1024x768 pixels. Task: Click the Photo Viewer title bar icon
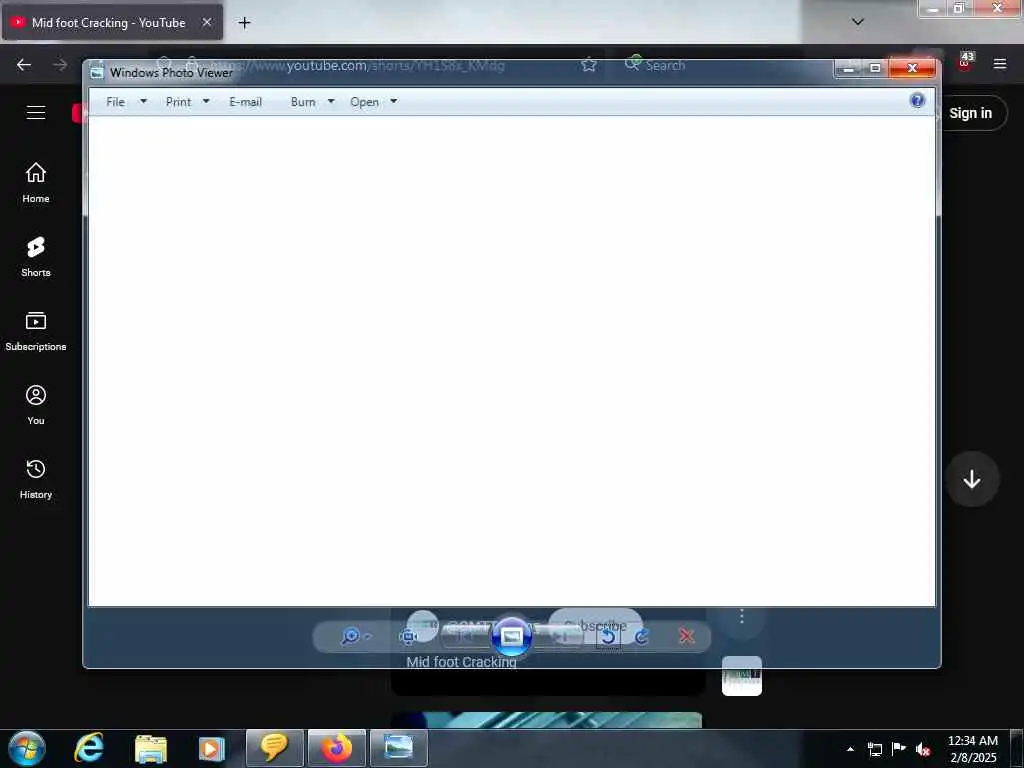[x=97, y=72]
